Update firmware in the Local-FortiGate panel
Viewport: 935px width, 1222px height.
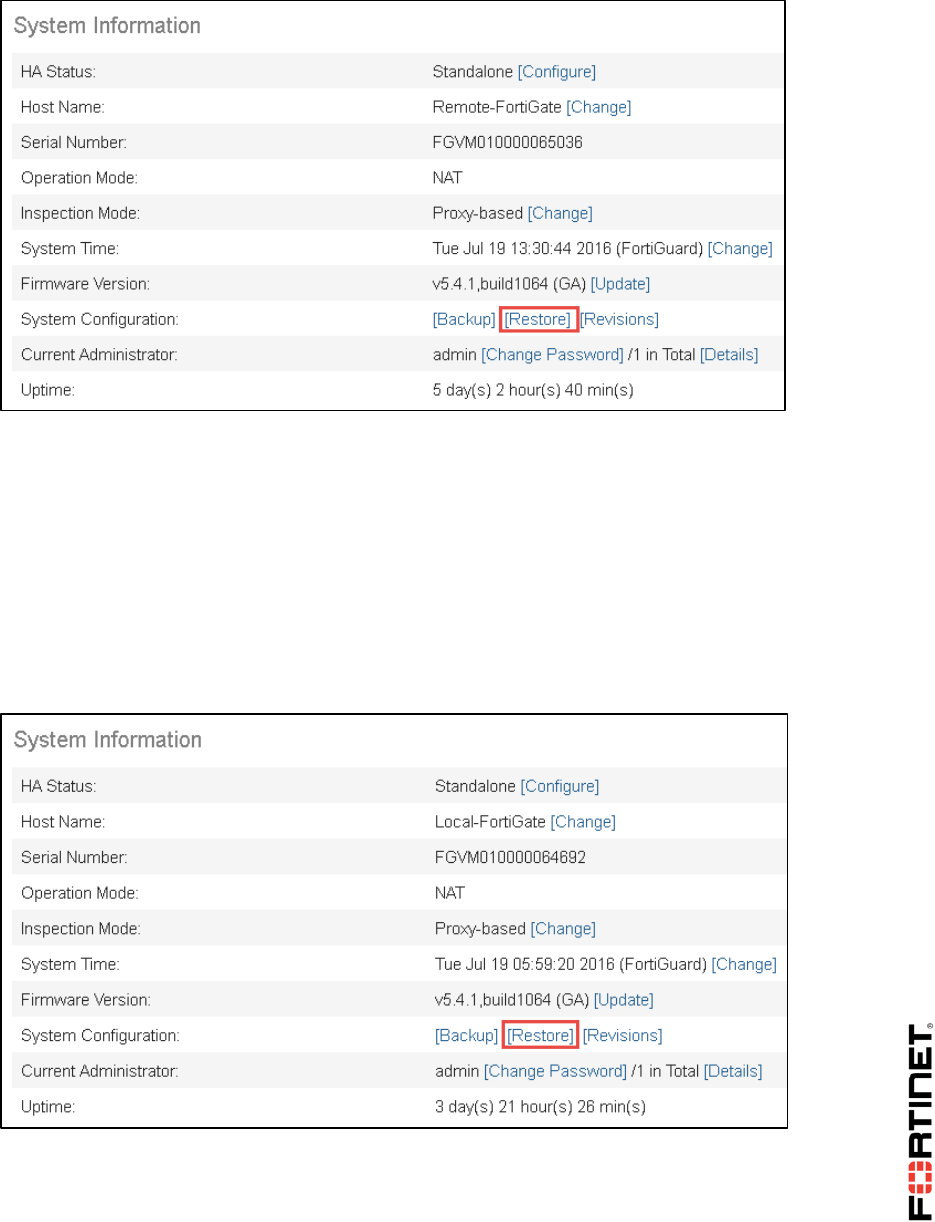click(624, 1000)
